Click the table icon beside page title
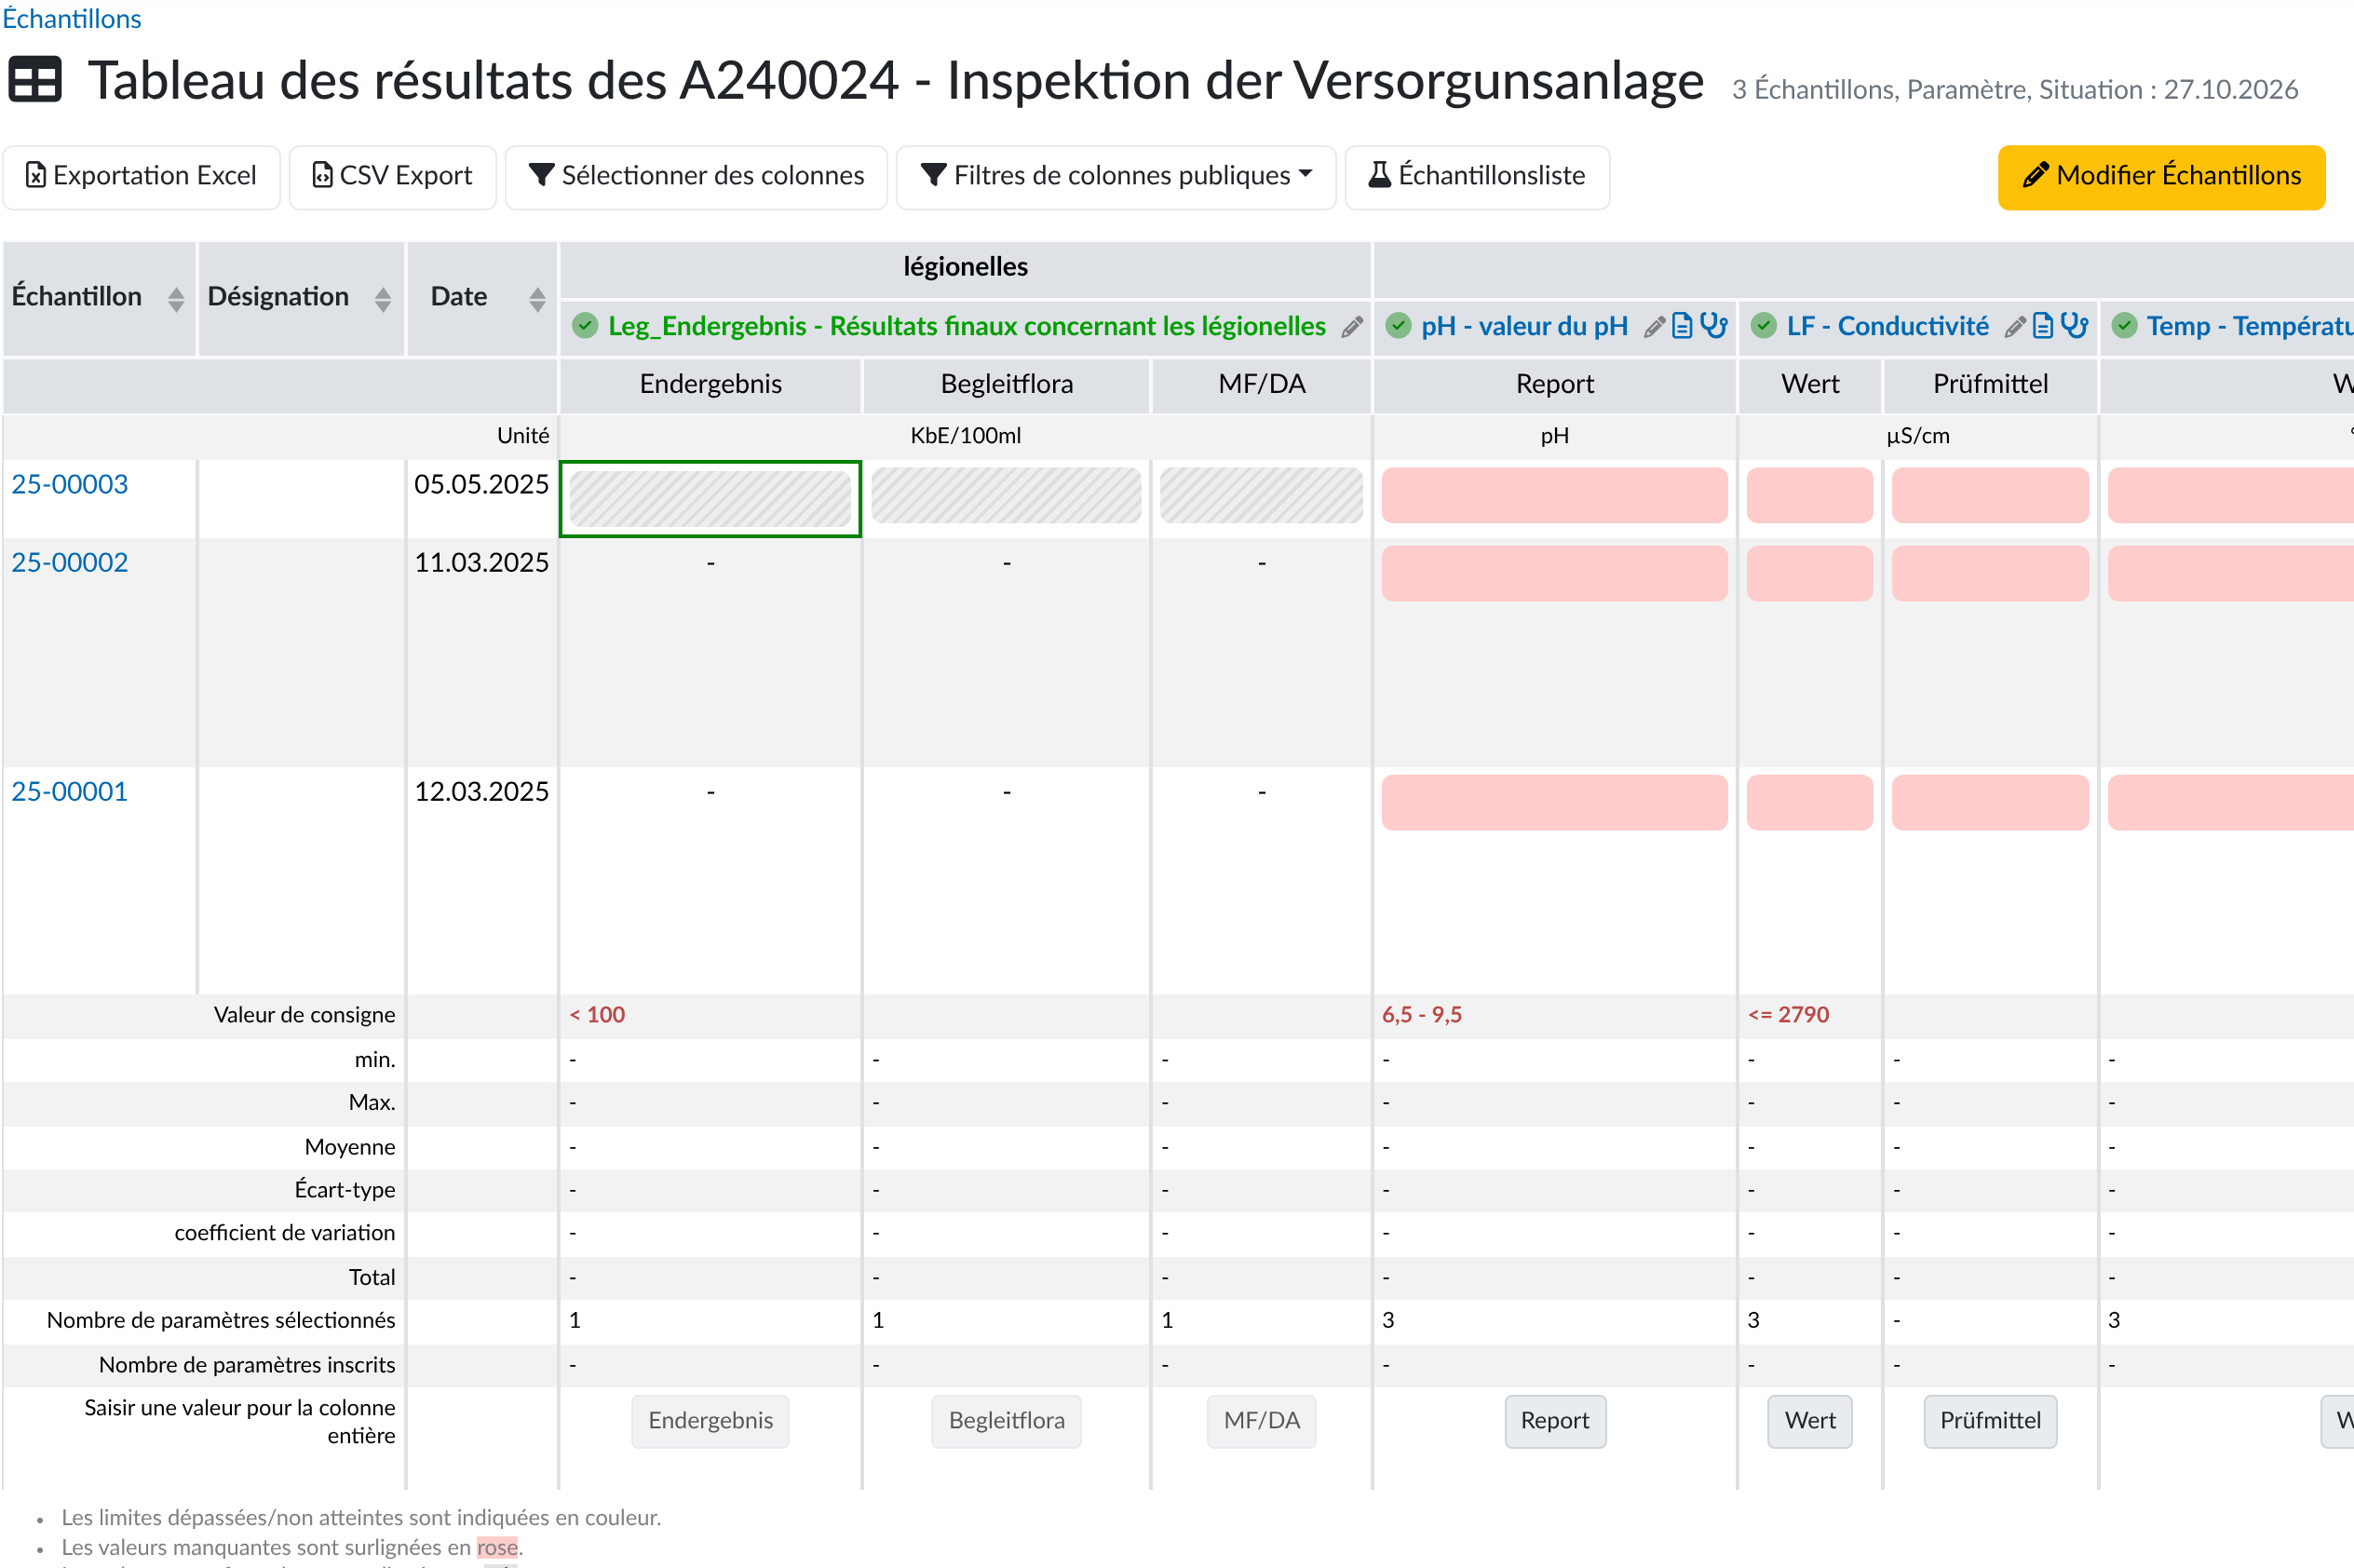Image resolution: width=2354 pixels, height=1568 pixels. [x=35, y=80]
